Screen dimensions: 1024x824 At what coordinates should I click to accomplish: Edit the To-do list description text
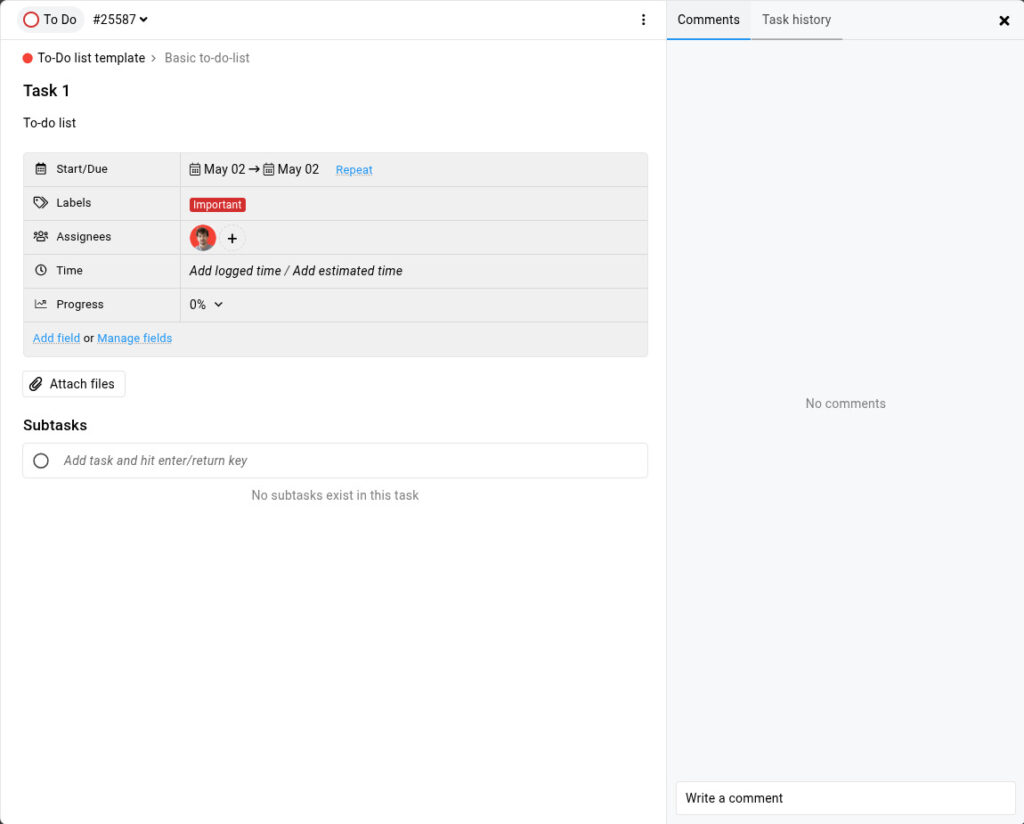click(x=50, y=123)
